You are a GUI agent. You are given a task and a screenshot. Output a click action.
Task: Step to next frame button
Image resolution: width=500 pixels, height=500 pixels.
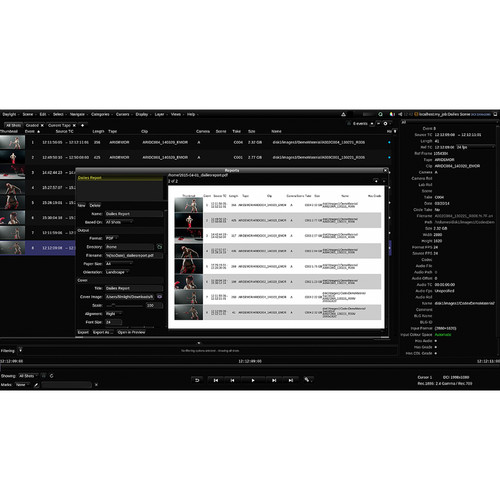tap(274, 380)
